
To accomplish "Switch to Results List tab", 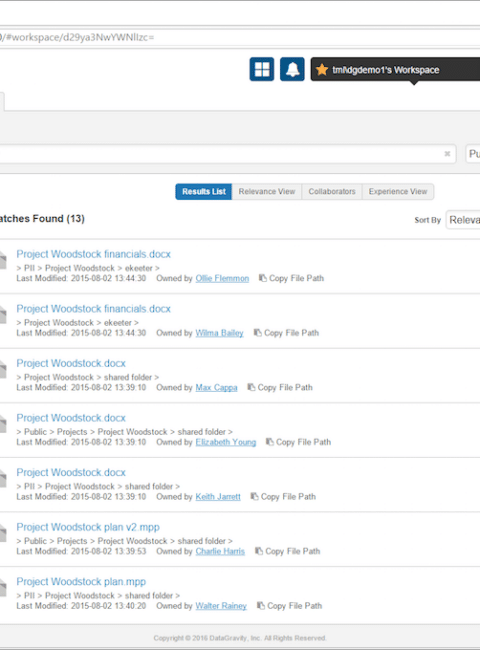I will point(204,192).
